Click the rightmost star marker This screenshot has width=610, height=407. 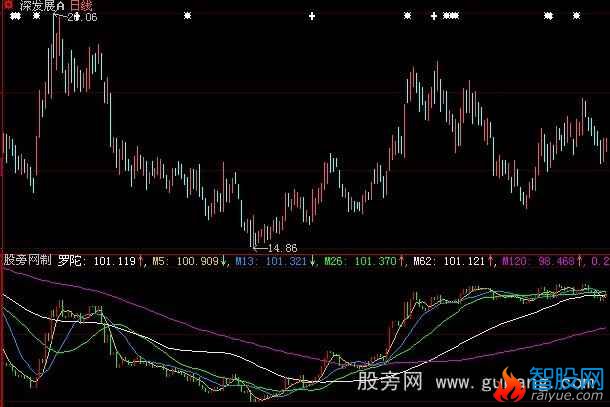tap(577, 16)
